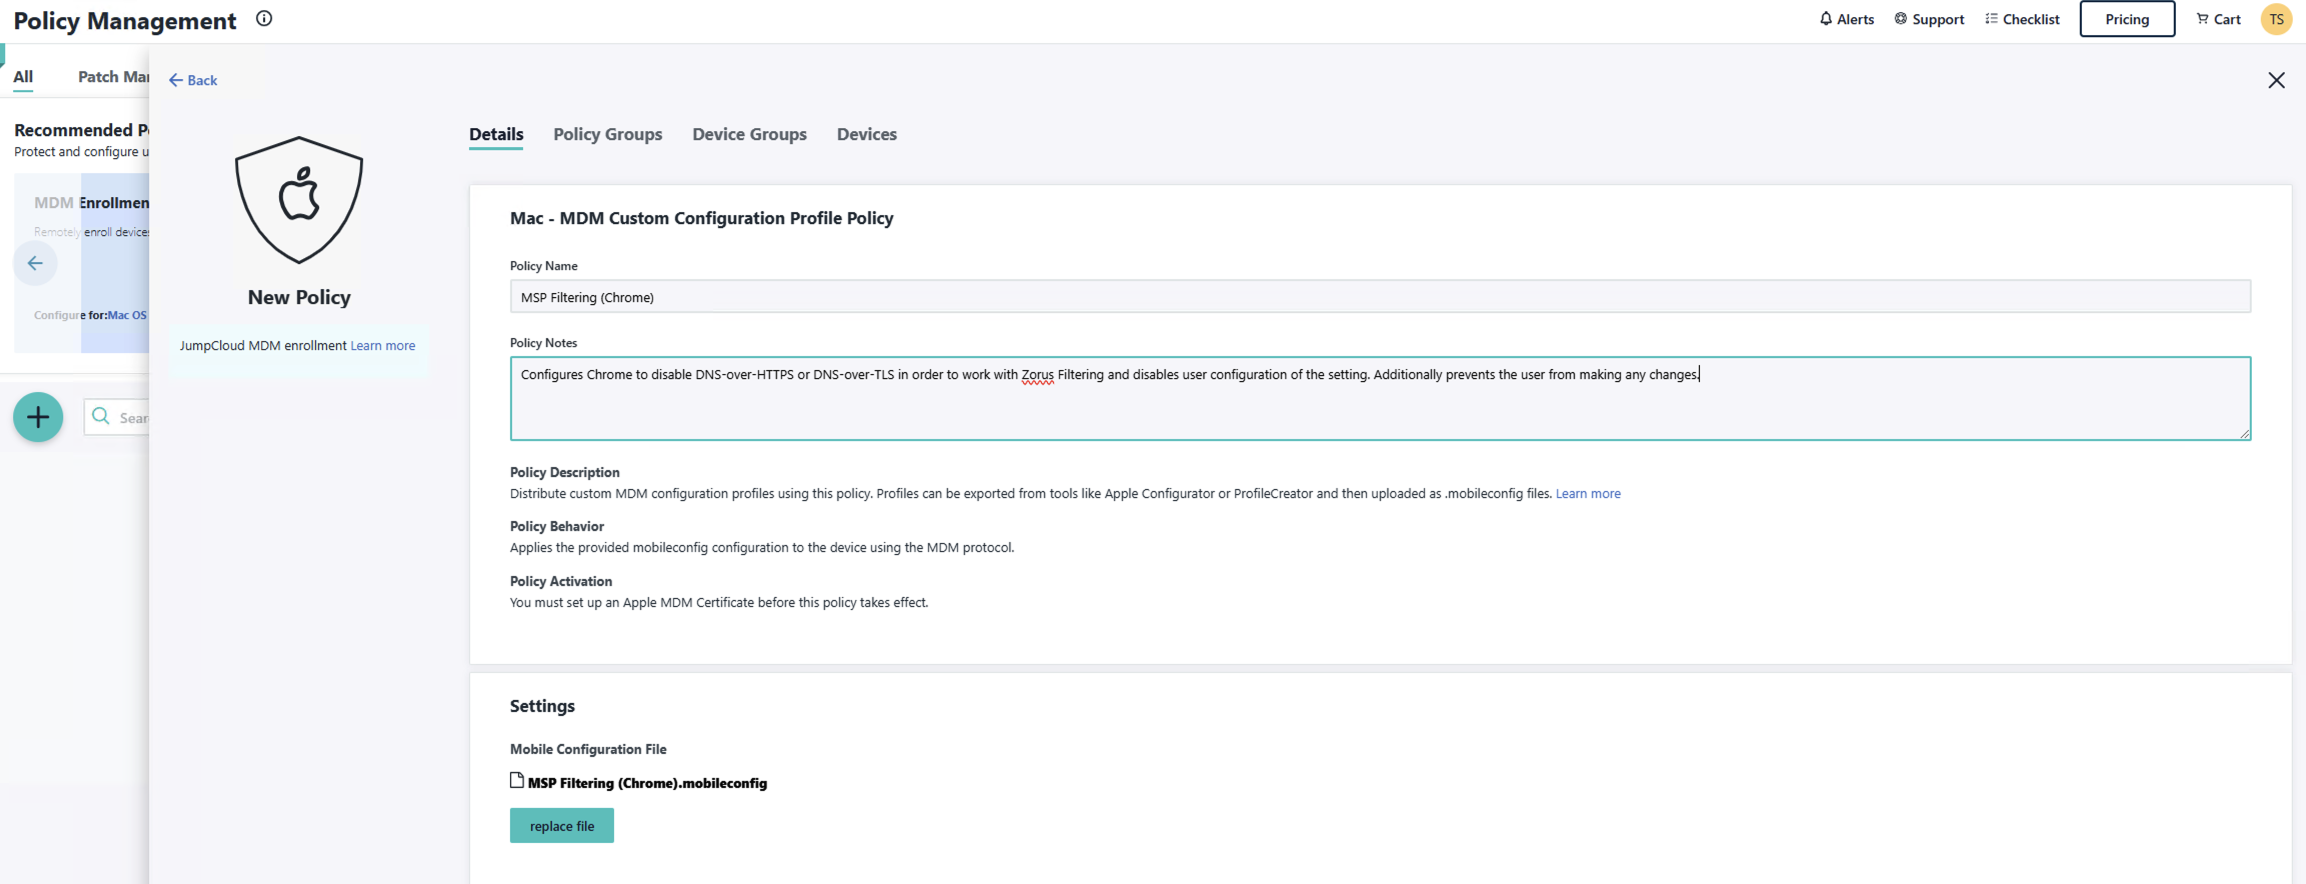Go back using the Back link

pos(193,80)
